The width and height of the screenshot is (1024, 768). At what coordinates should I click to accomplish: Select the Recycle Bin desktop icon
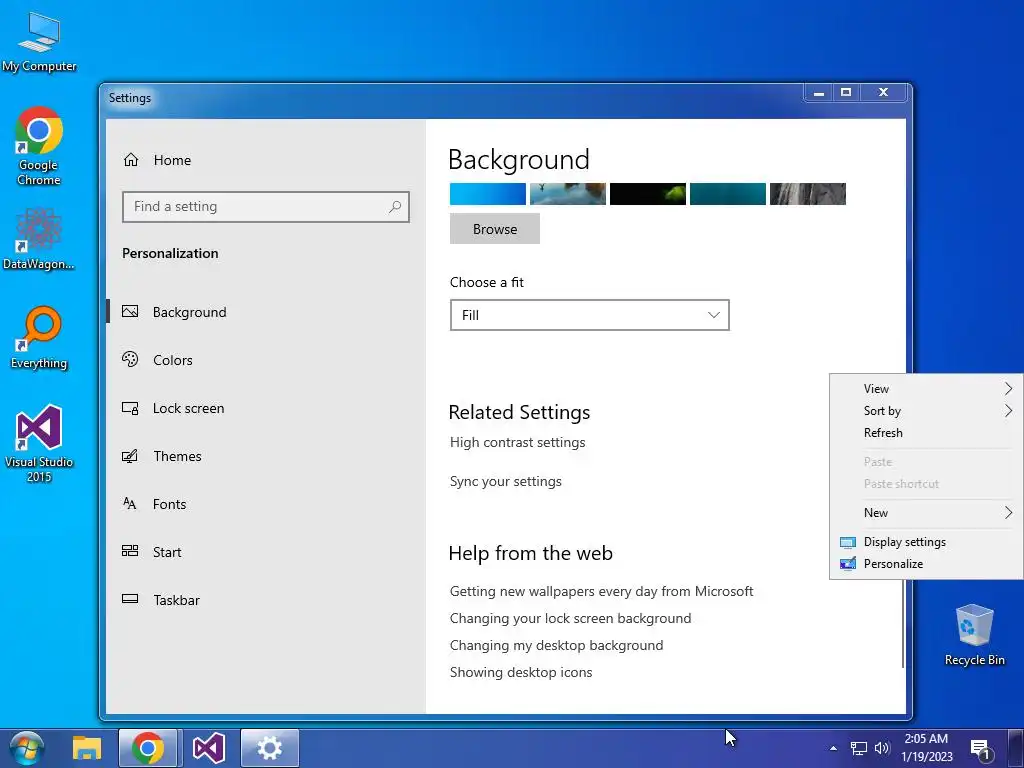click(x=974, y=635)
